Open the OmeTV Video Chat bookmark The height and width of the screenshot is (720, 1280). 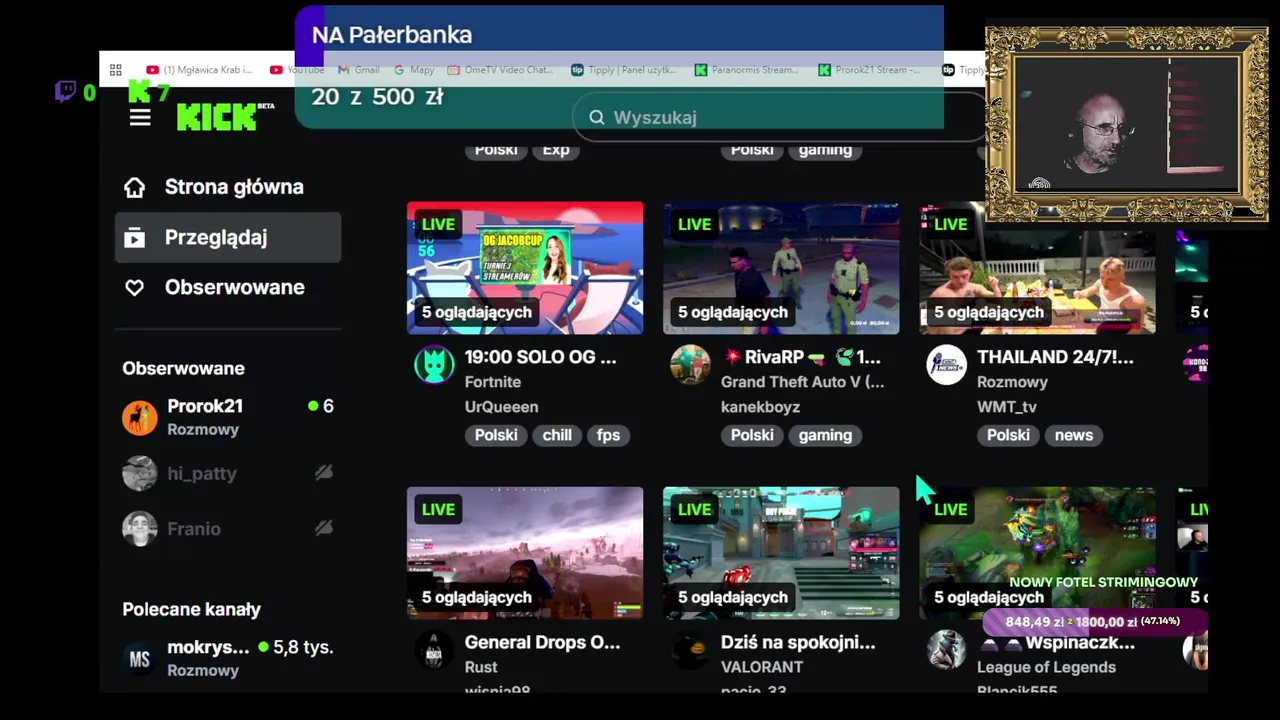coord(500,70)
